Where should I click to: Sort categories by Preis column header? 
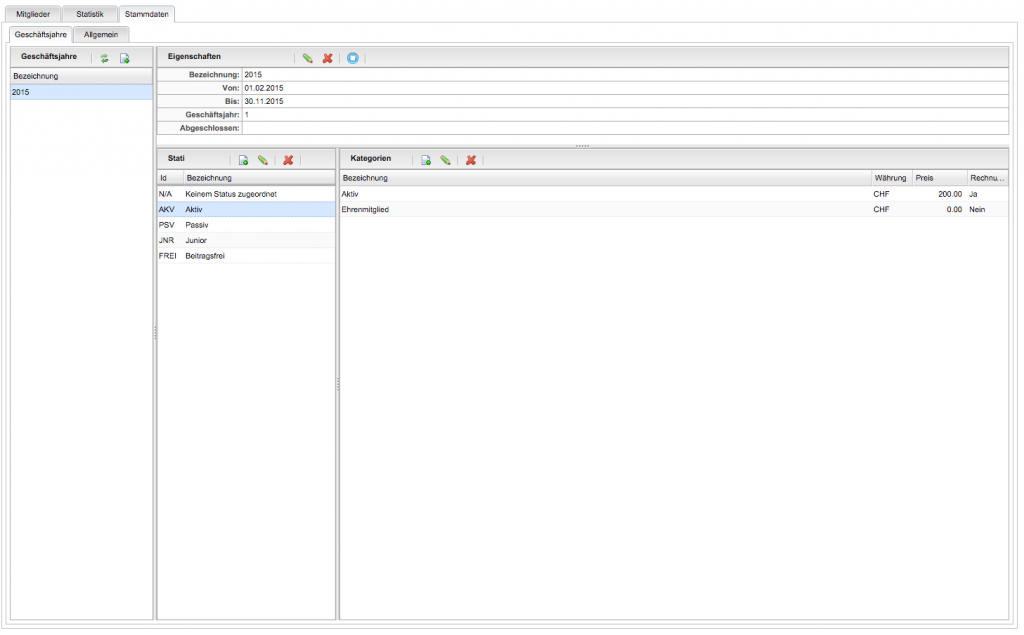pyautogui.click(x=939, y=178)
